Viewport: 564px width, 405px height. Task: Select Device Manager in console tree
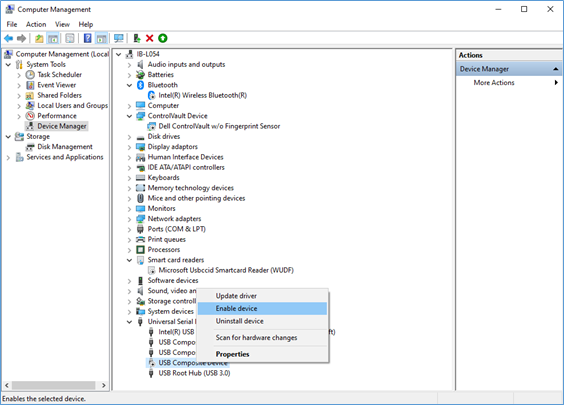[62, 126]
